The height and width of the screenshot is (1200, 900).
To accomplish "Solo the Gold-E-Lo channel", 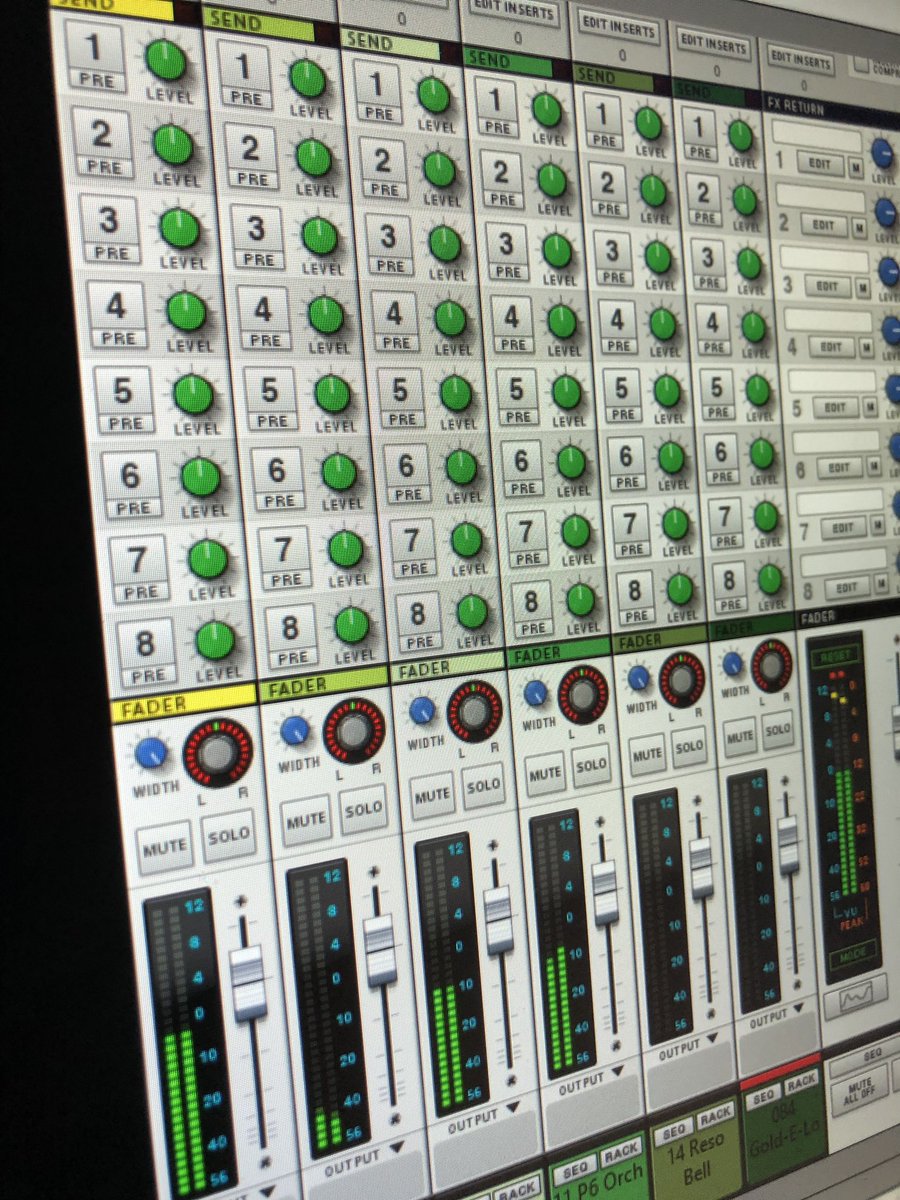I will 778,730.
